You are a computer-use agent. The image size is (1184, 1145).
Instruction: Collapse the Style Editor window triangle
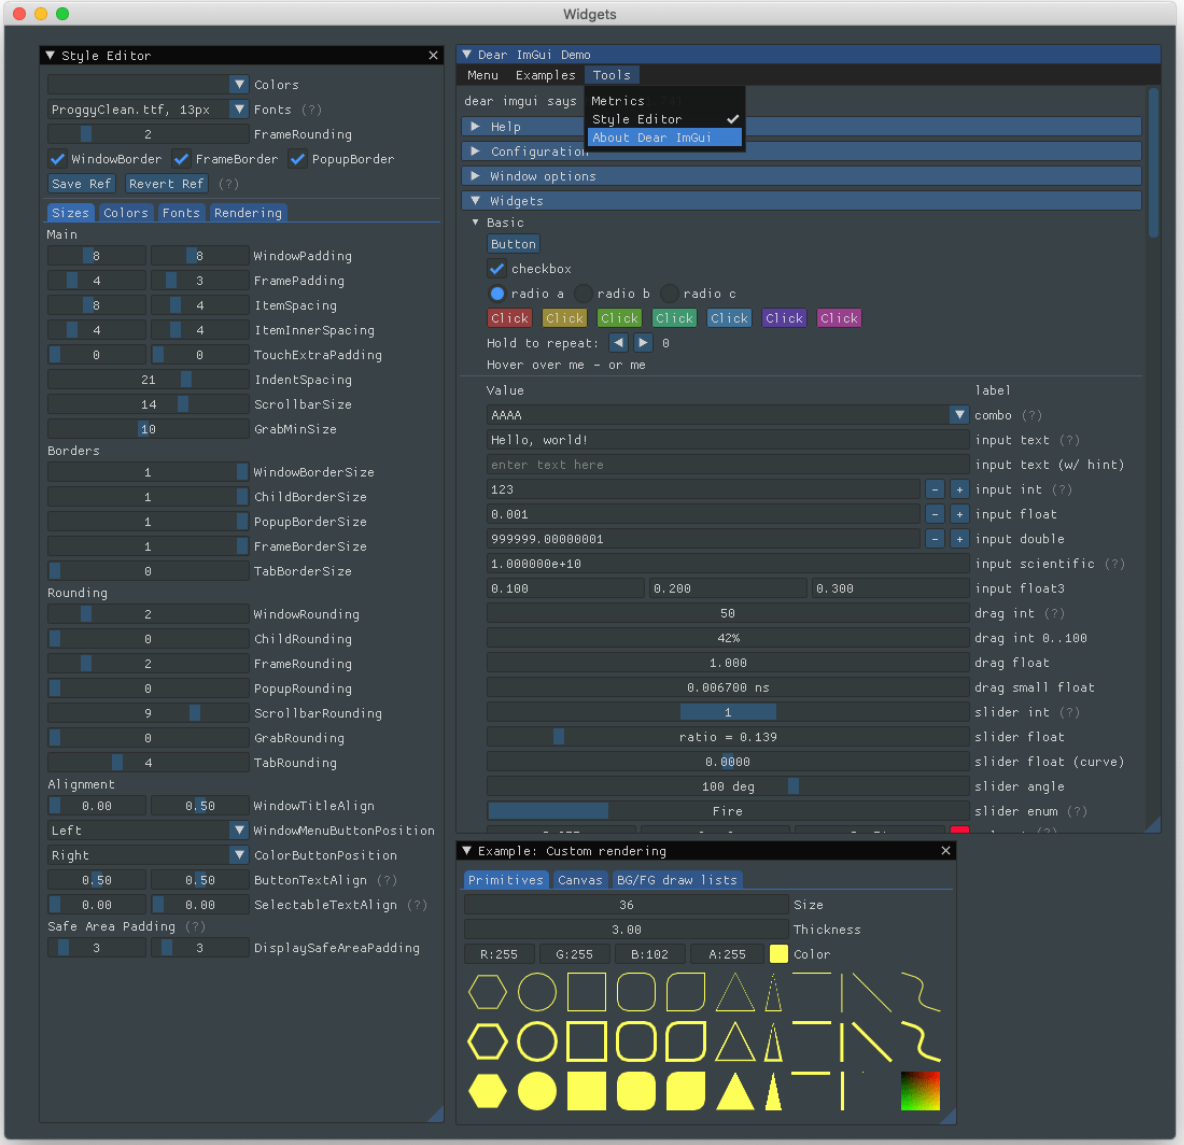coord(50,56)
